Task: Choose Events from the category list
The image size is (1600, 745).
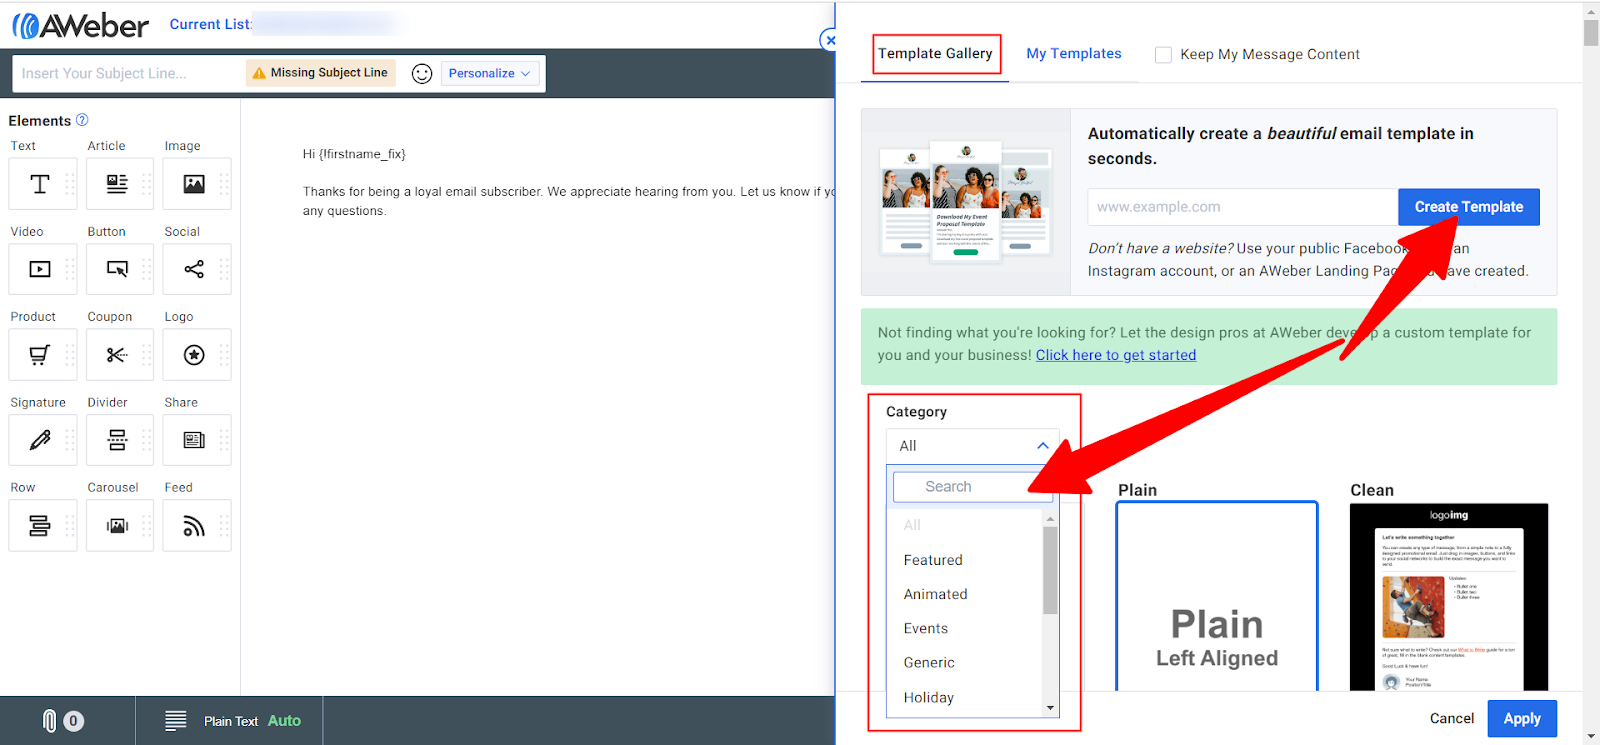Action: pyautogui.click(x=926, y=628)
